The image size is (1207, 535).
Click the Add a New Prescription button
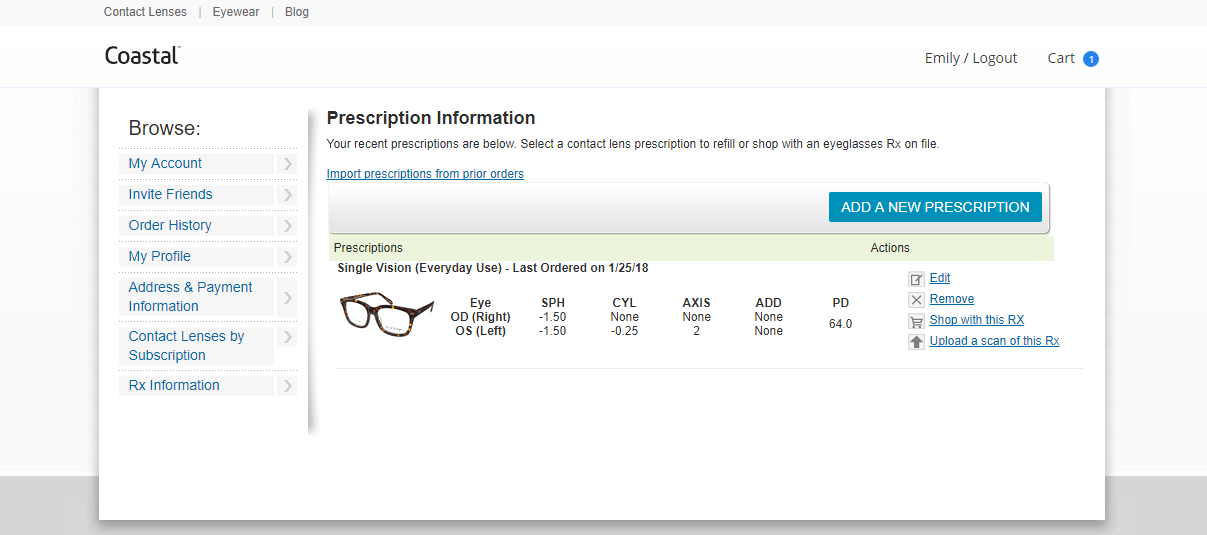pyautogui.click(x=935, y=207)
